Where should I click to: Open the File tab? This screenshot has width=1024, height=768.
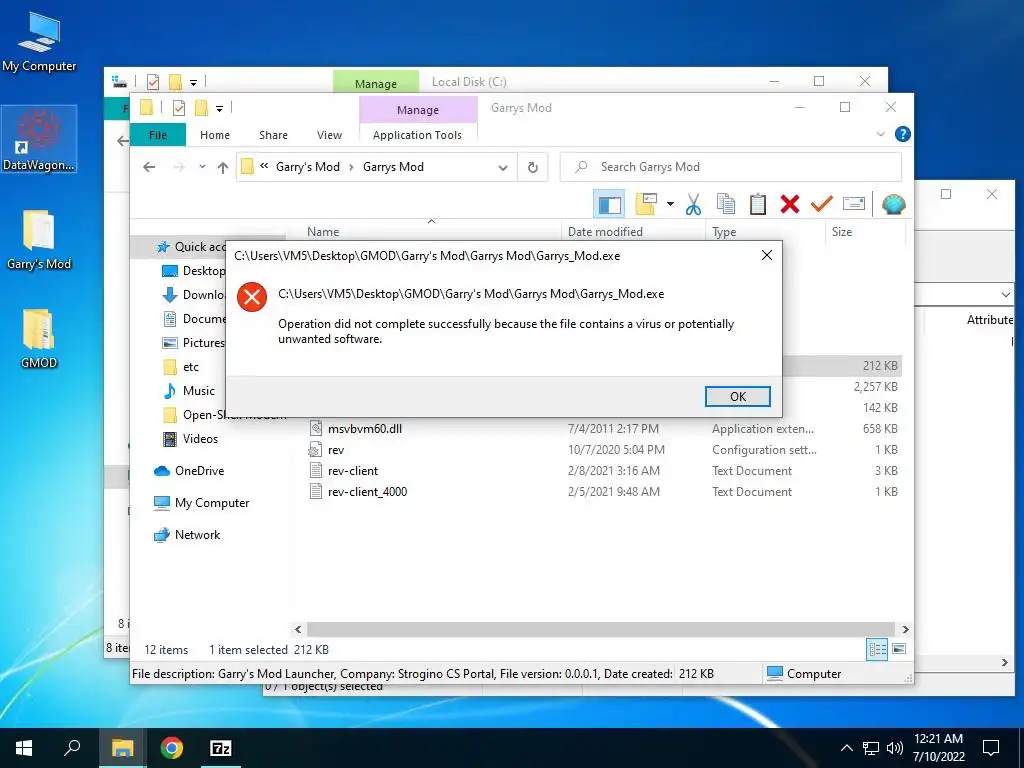[157, 135]
